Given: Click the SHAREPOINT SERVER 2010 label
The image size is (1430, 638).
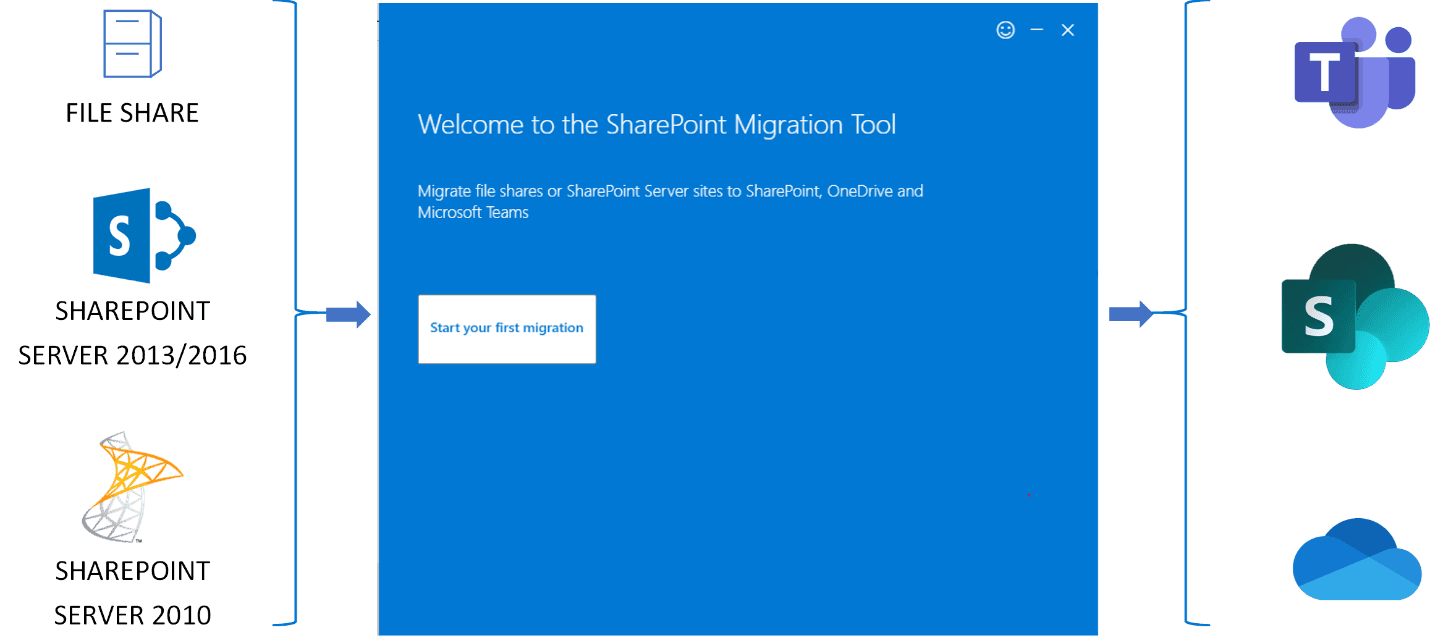Looking at the screenshot, I should point(133,592).
